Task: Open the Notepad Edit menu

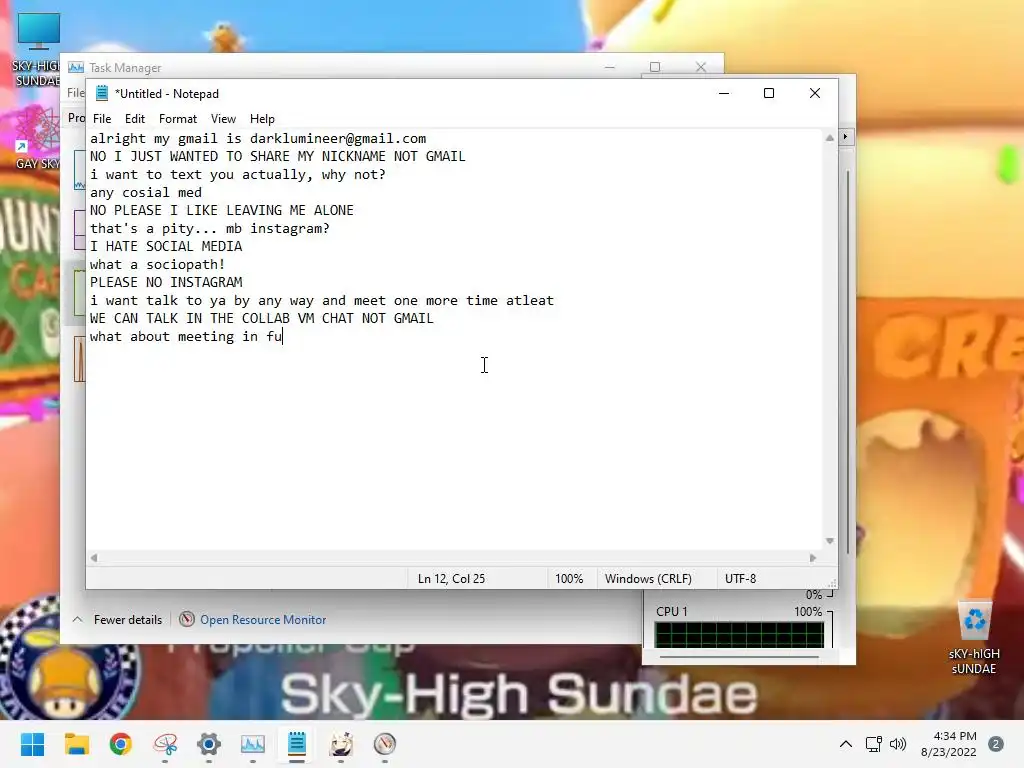Action: coord(135,119)
